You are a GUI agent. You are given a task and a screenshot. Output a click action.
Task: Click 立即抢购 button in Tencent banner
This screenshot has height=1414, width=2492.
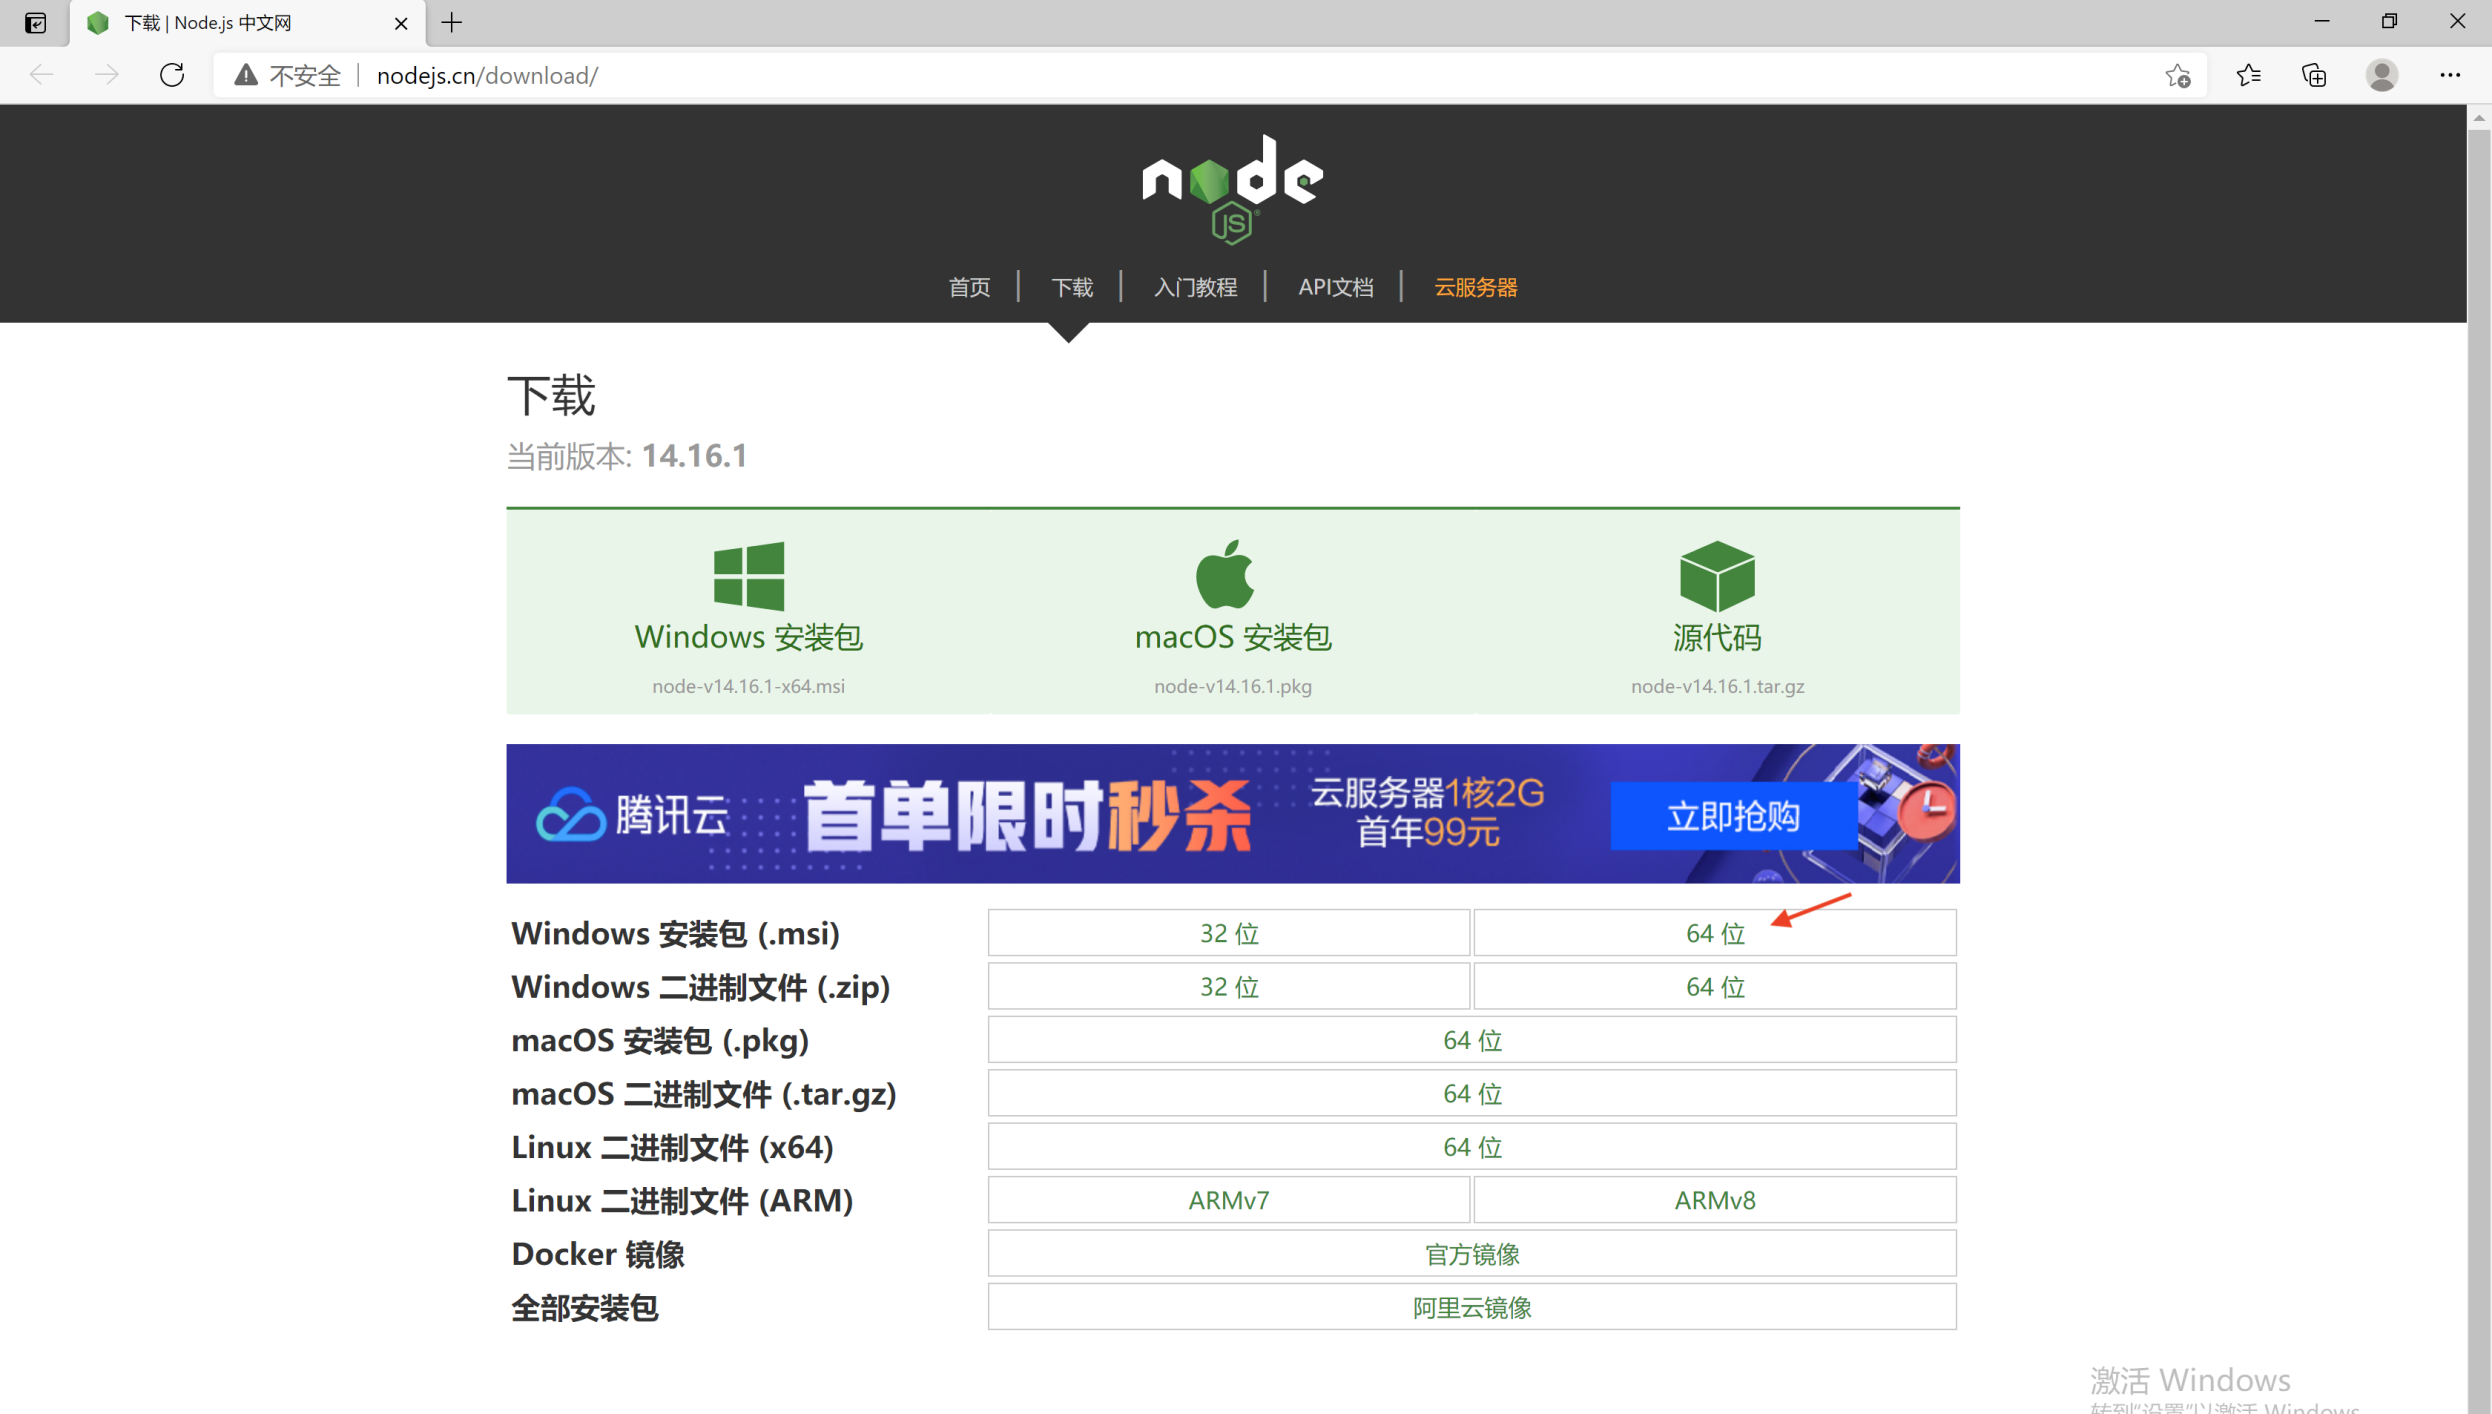(x=1734, y=816)
